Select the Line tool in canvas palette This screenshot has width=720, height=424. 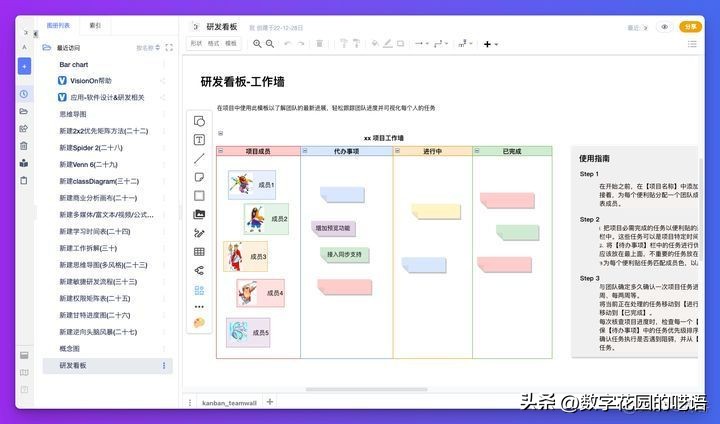pyautogui.click(x=199, y=158)
